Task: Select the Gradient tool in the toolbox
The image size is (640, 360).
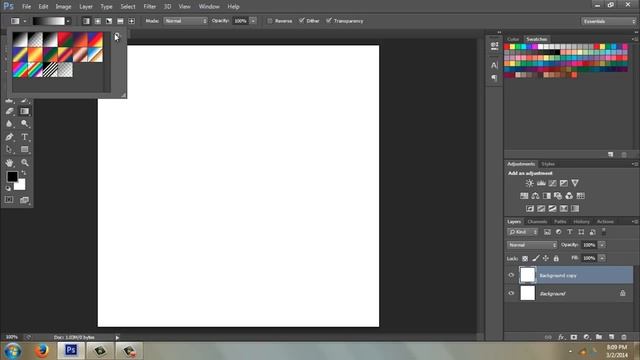Action: 24,111
